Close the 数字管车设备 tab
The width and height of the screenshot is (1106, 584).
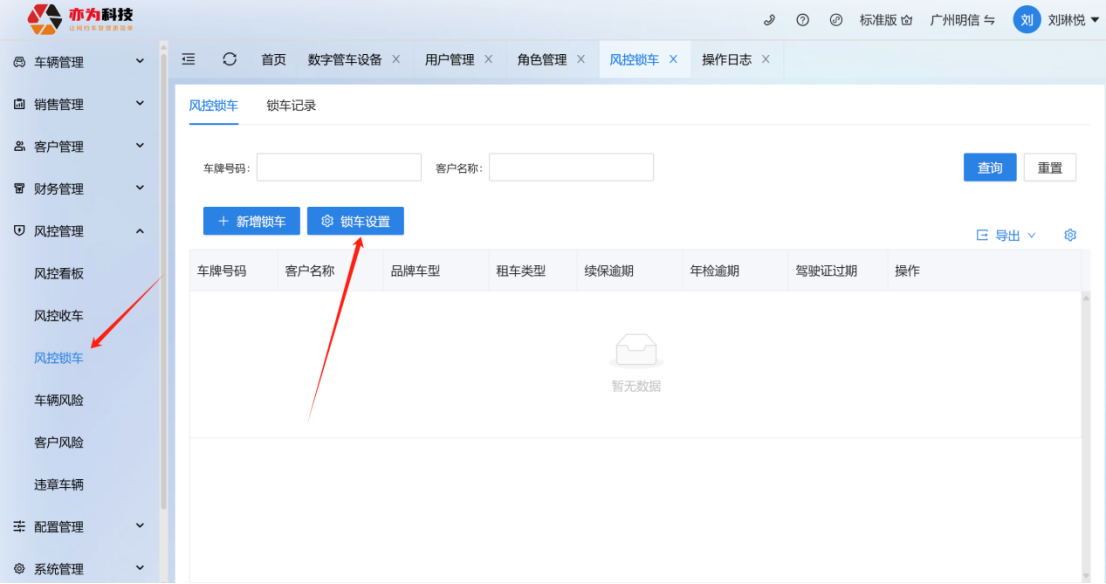tap(396, 59)
